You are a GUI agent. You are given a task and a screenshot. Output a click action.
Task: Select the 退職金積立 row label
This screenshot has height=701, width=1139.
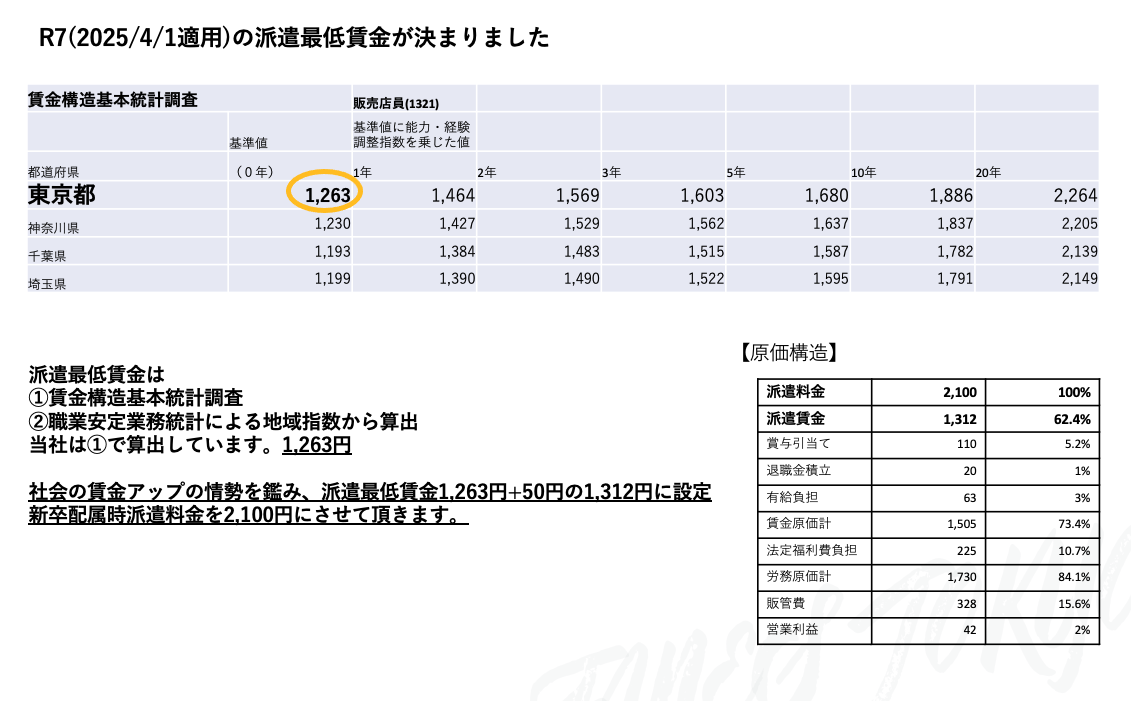coord(798,470)
